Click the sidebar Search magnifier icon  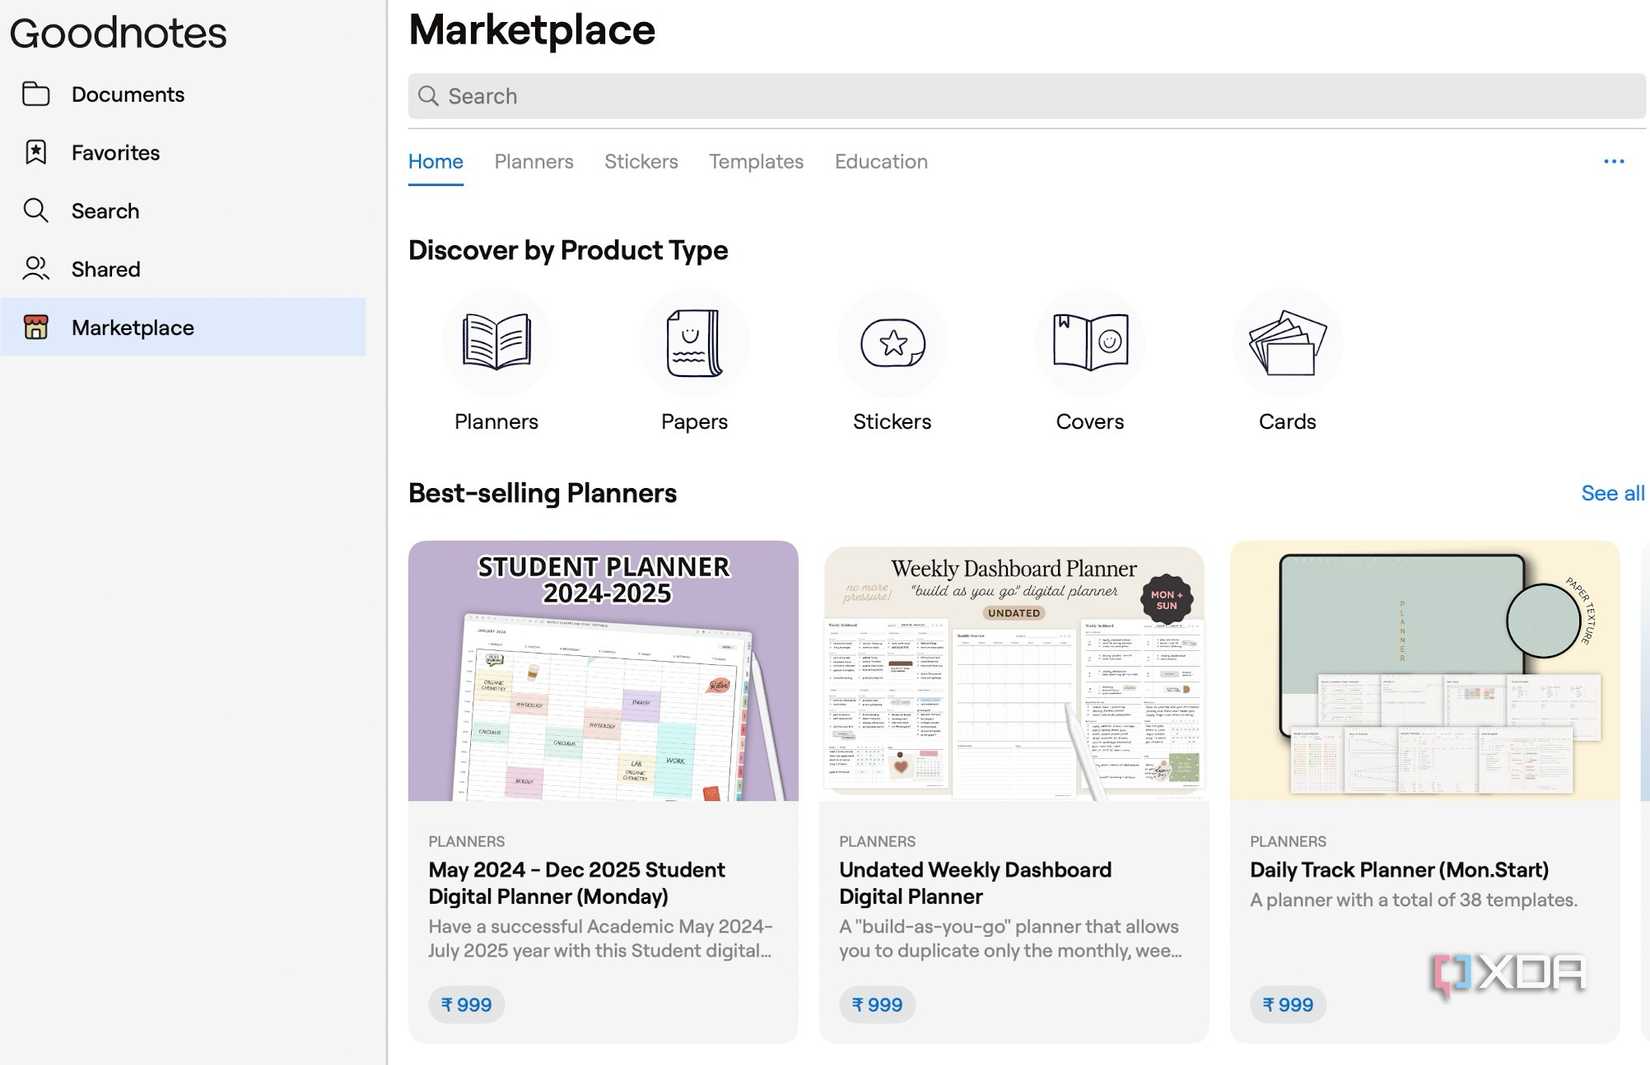(36, 210)
